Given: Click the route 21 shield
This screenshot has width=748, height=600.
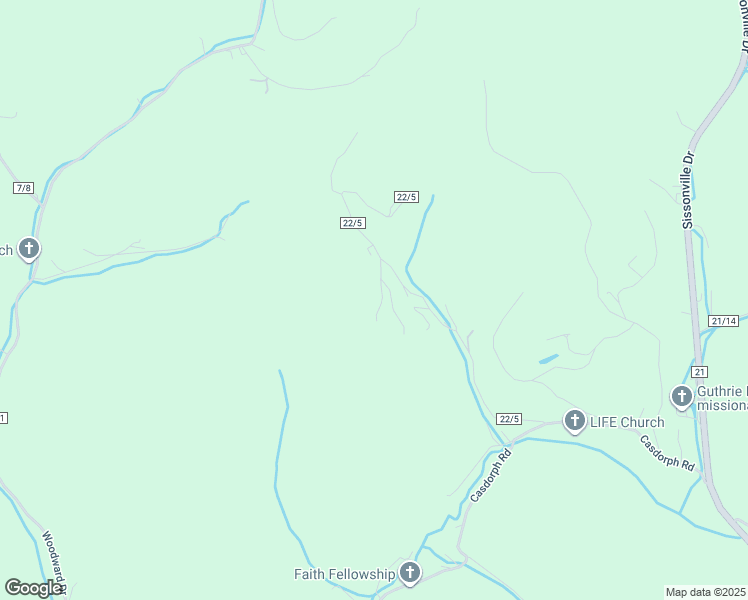Looking at the screenshot, I should coord(700,372).
